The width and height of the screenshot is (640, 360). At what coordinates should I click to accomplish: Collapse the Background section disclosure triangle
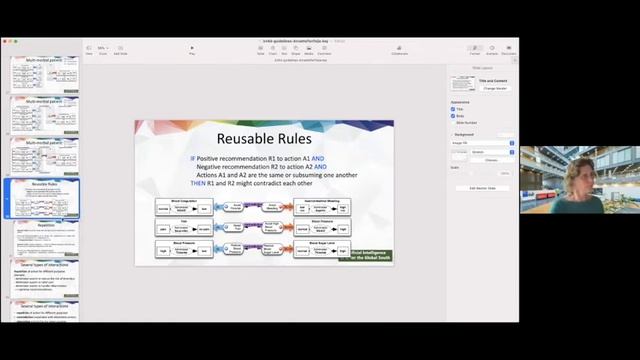click(x=452, y=134)
